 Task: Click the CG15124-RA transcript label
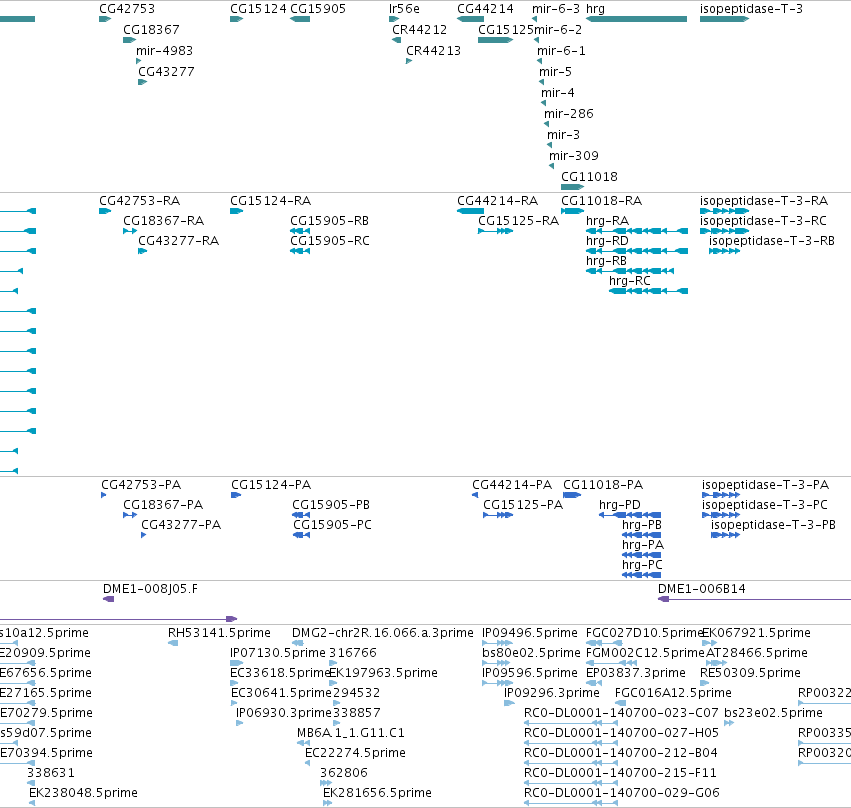point(270,201)
